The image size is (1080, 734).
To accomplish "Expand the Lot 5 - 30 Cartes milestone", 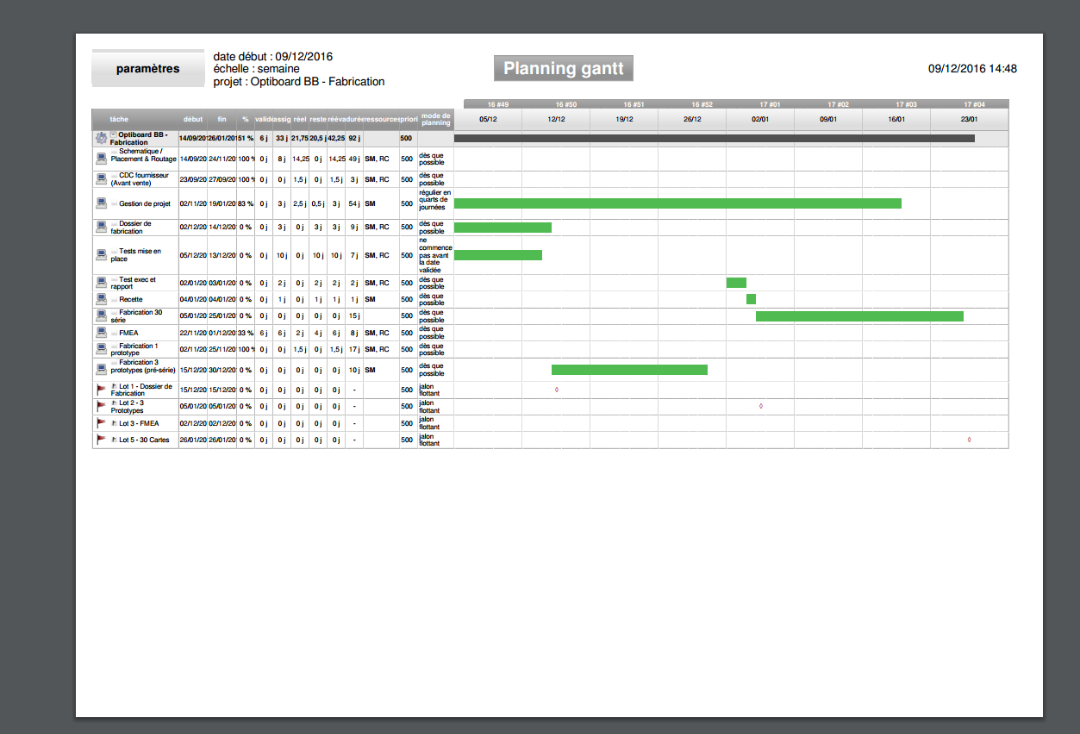I will click(x=113, y=440).
